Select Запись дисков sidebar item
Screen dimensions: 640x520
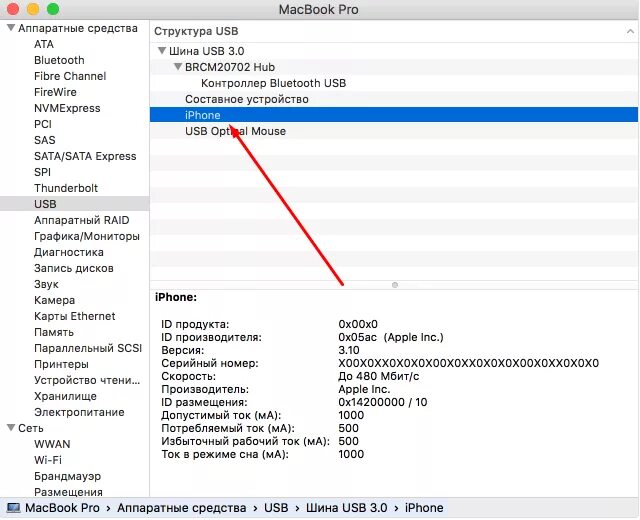point(73,268)
